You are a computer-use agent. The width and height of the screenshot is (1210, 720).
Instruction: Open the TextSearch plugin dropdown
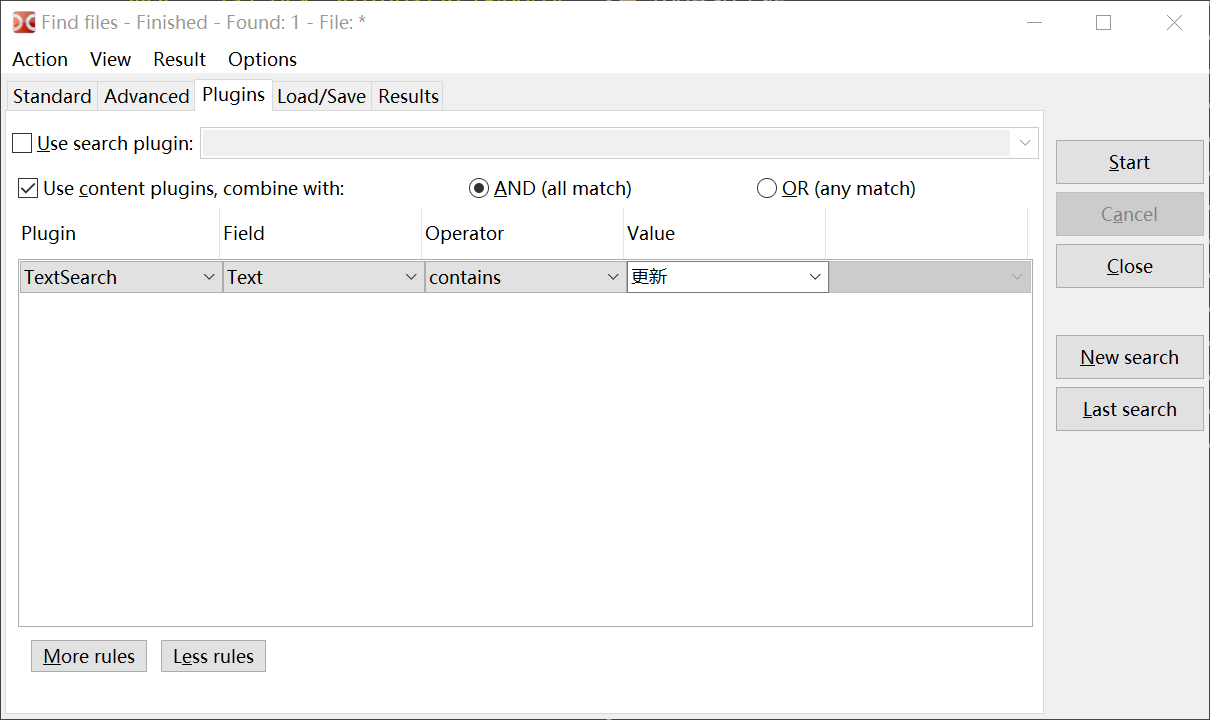120,277
